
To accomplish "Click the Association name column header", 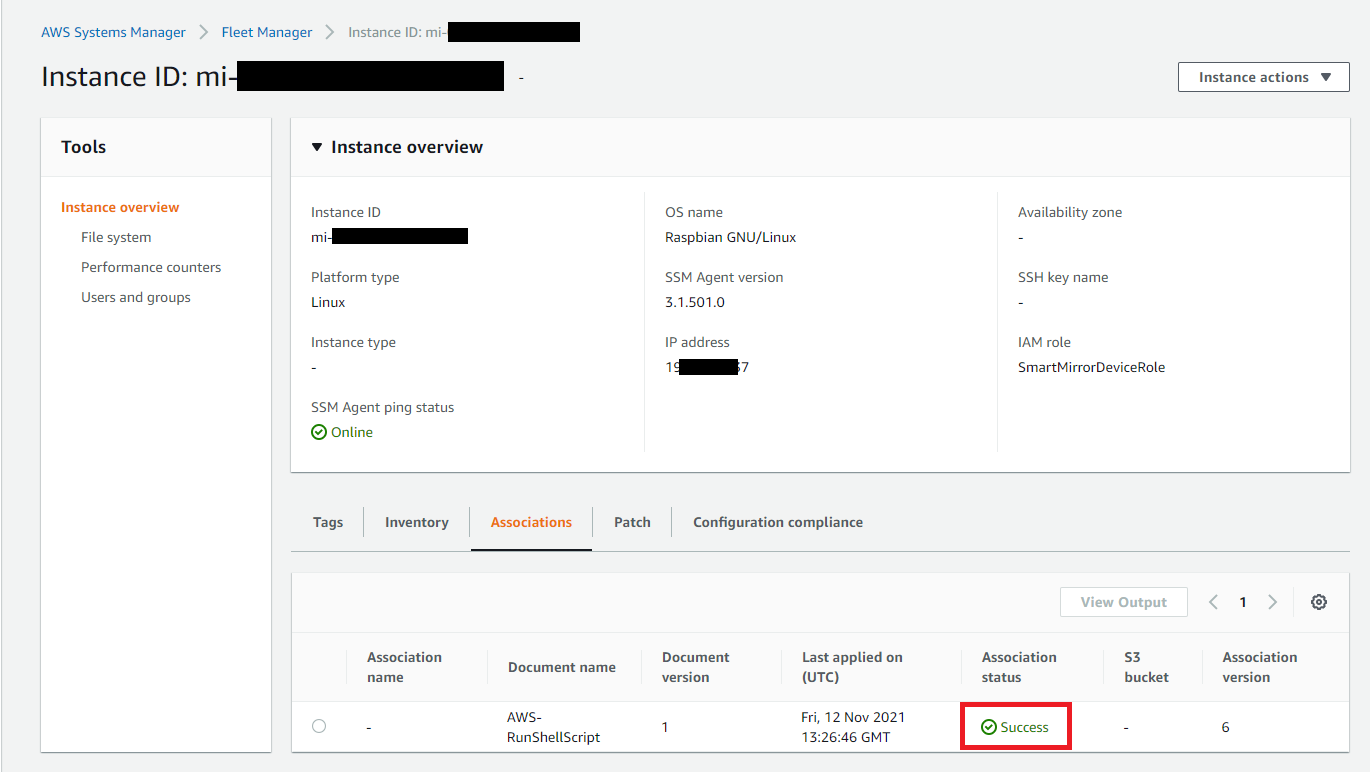I will pyautogui.click(x=404, y=667).
